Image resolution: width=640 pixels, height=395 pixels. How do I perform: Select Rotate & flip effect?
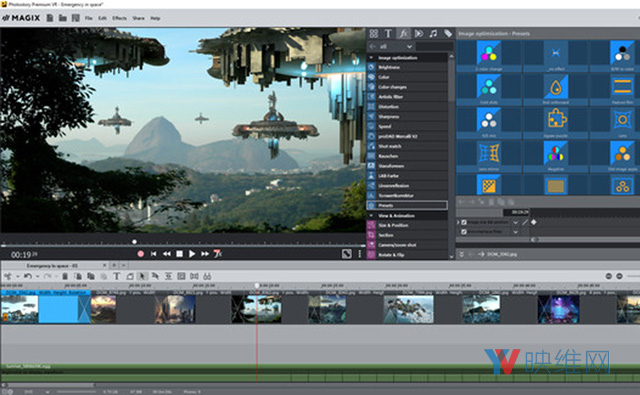pos(407,255)
